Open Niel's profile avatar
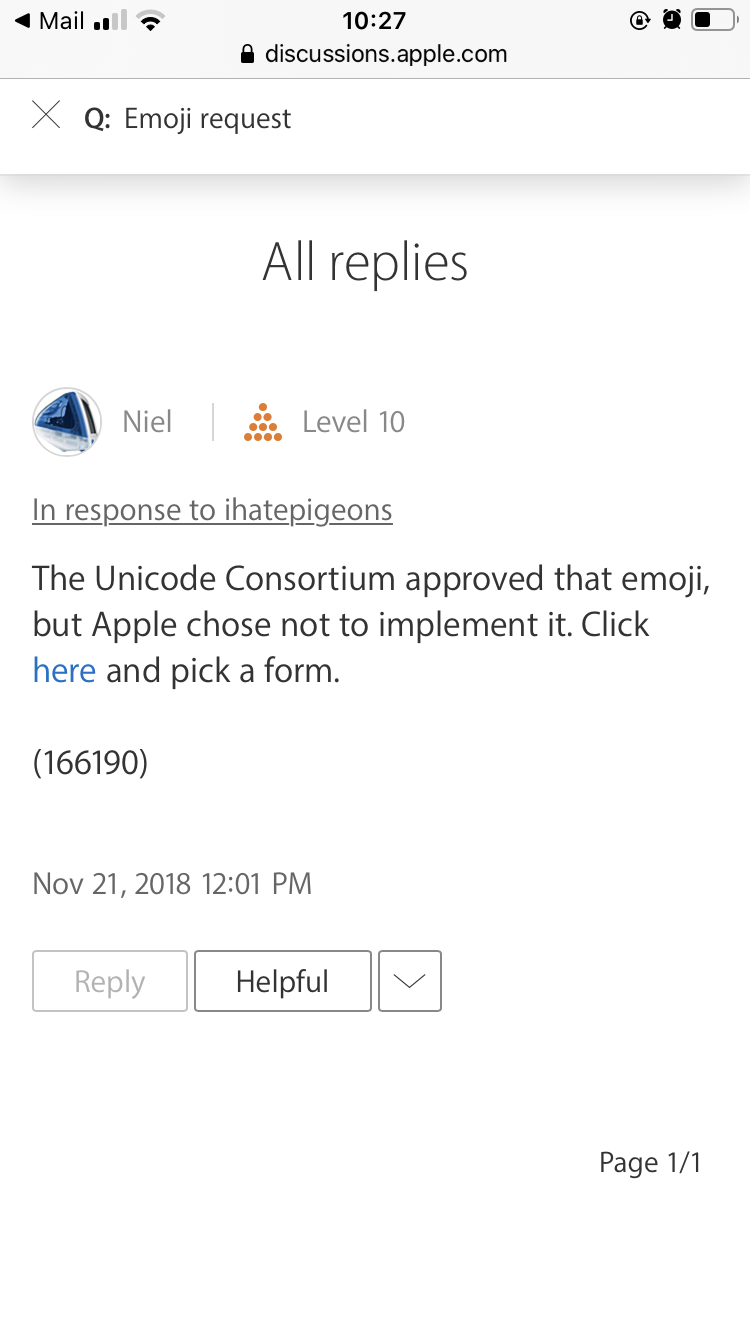 [67, 422]
